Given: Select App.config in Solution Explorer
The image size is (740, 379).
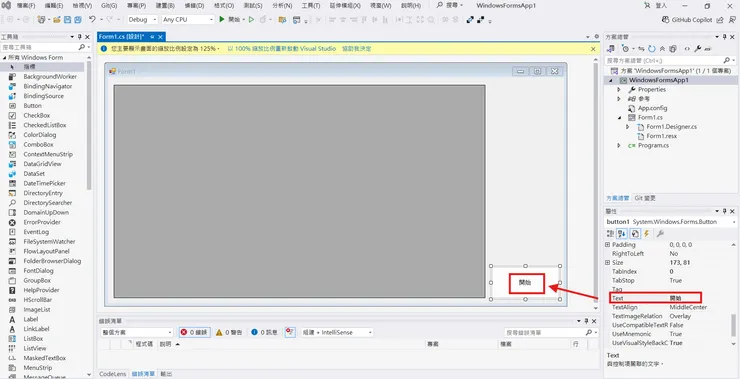Looking at the screenshot, I should click(652, 108).
